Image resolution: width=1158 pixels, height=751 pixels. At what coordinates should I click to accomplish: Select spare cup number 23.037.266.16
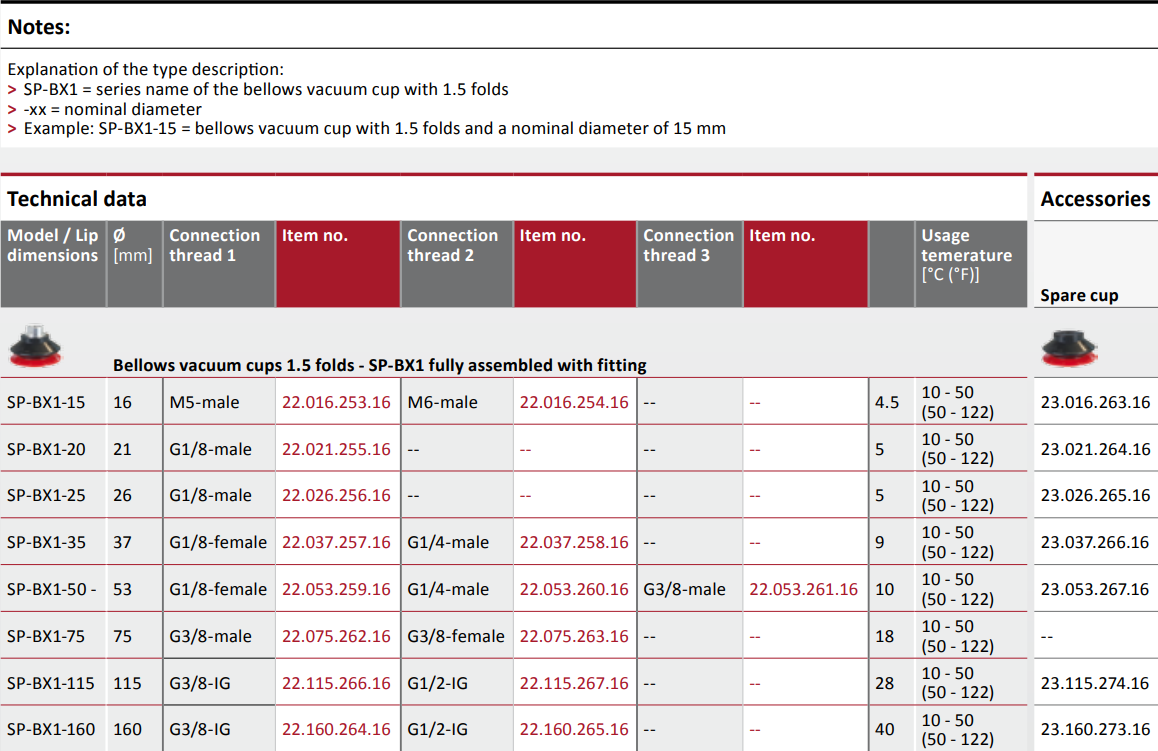[1095, 542]
